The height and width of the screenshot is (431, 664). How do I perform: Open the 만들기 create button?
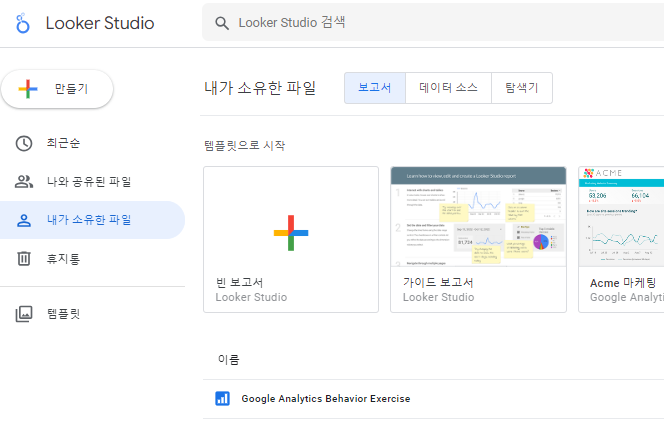pos(57,89)
